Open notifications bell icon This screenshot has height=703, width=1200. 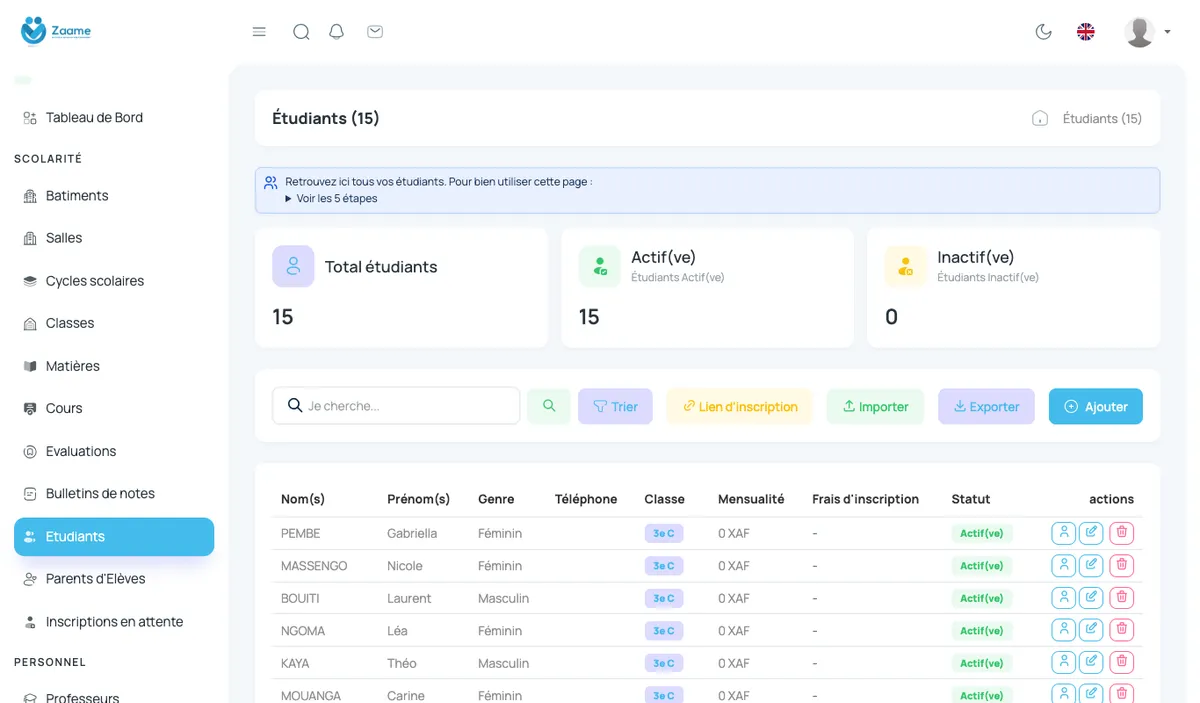coord(337,32)
